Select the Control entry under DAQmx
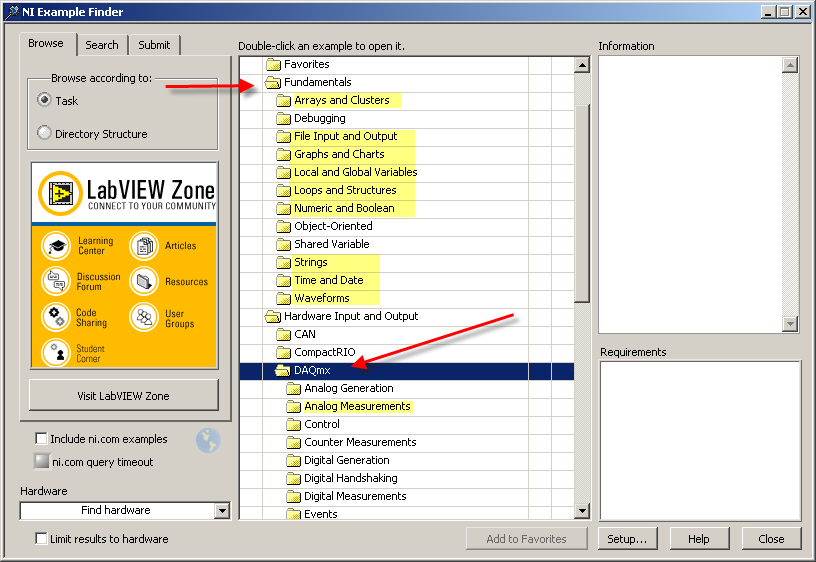 322,424
